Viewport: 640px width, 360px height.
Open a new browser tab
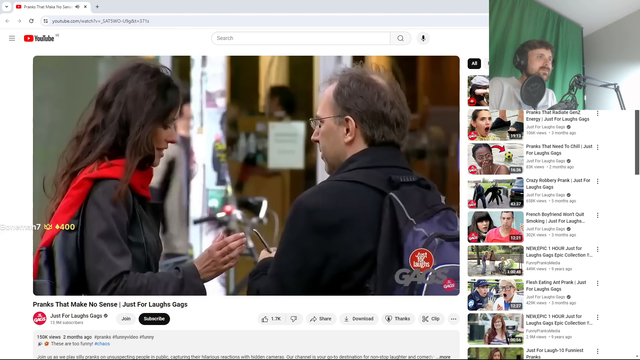(97, 7)
